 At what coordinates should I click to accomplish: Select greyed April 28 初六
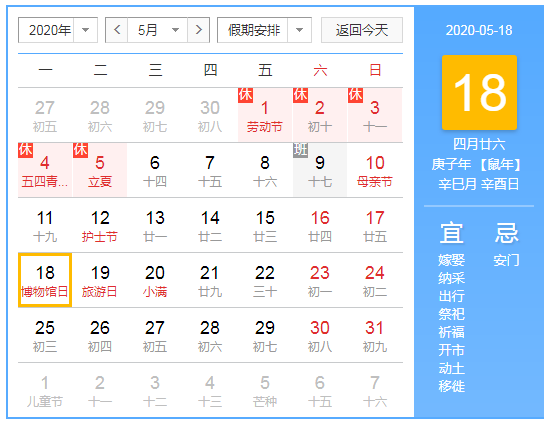pyautogui.click(x=100, y=115)
